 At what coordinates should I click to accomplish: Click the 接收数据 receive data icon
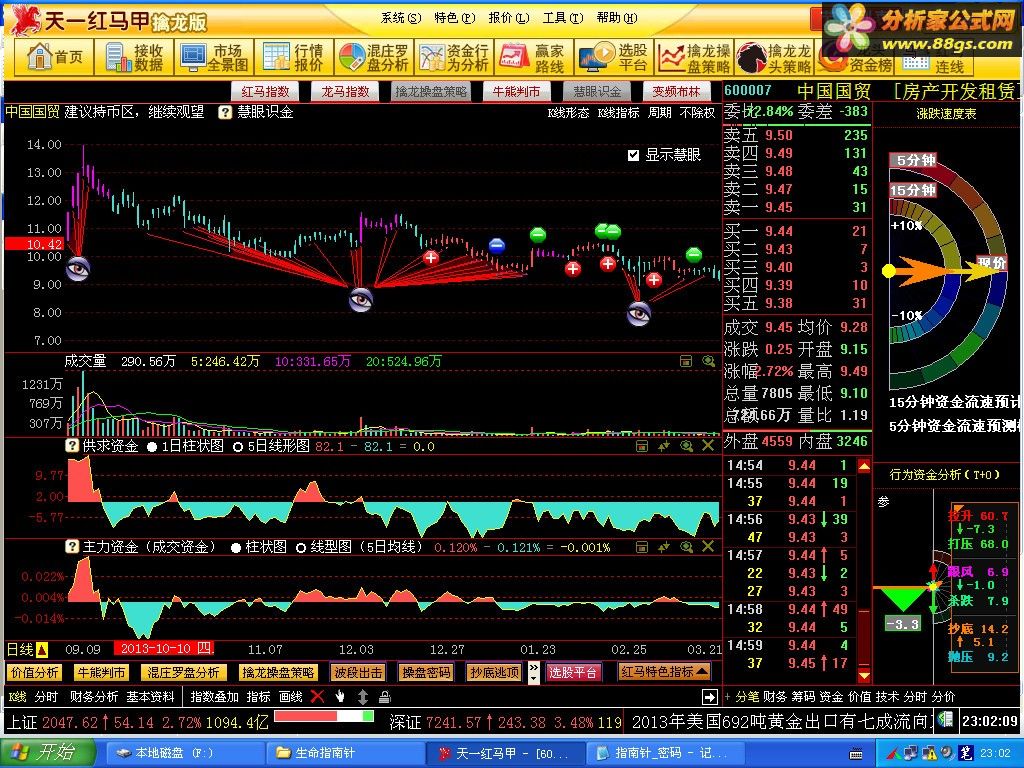click(x=135, y=57)
